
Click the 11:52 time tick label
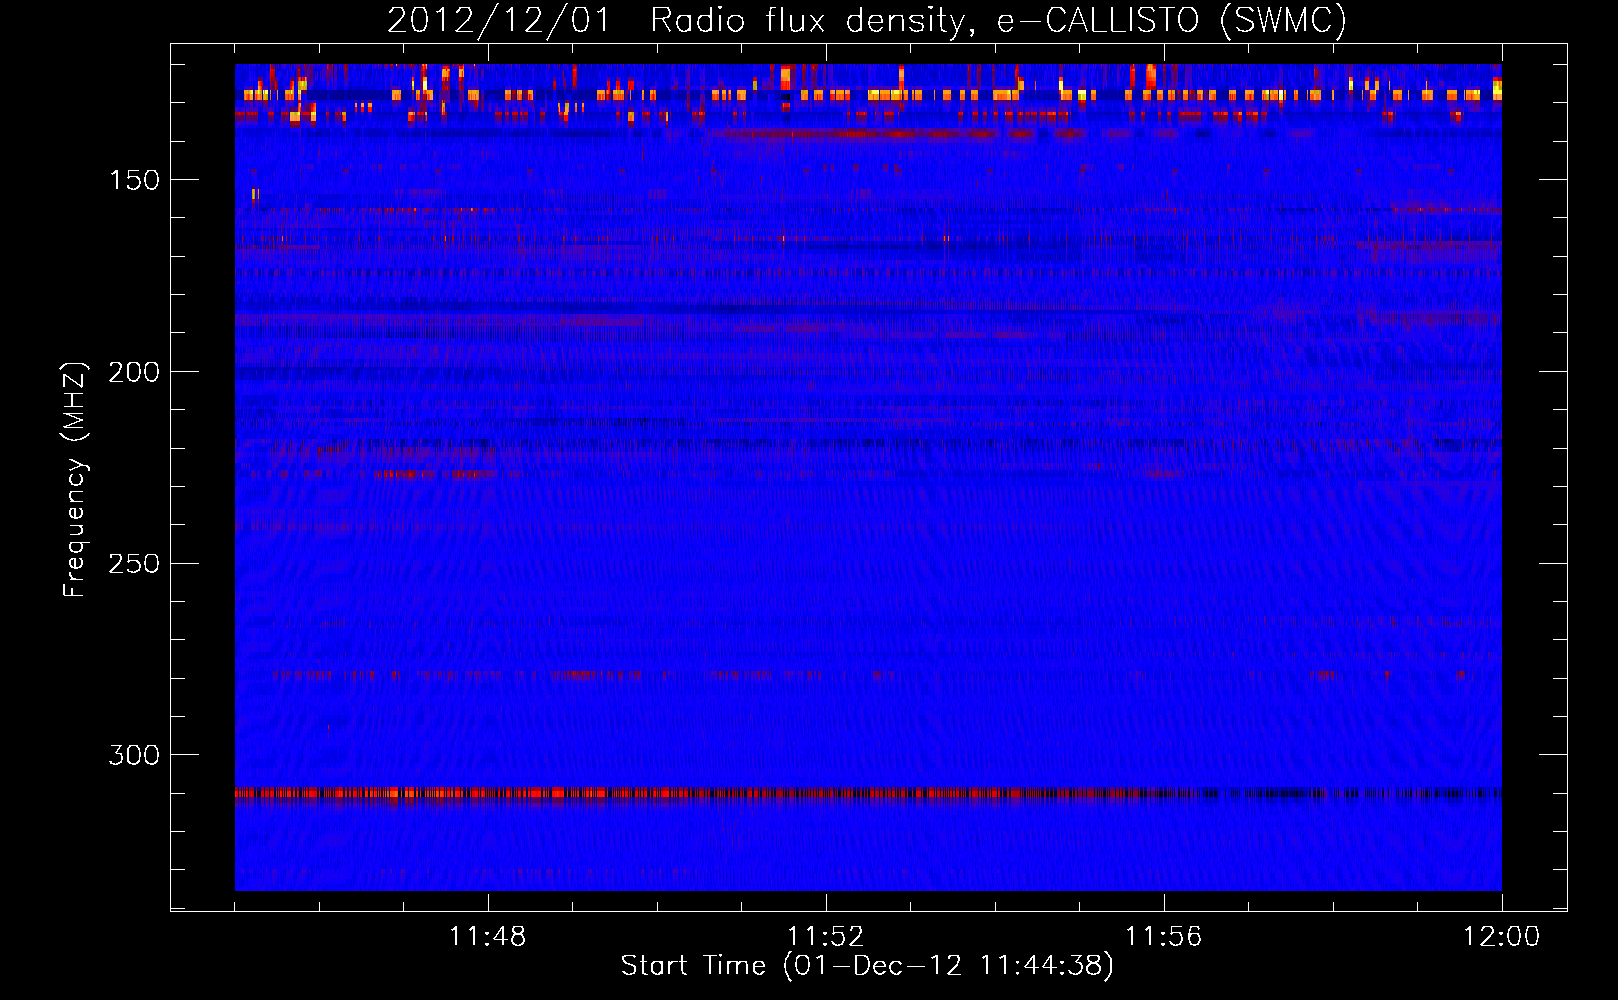(x=826, y=937)
